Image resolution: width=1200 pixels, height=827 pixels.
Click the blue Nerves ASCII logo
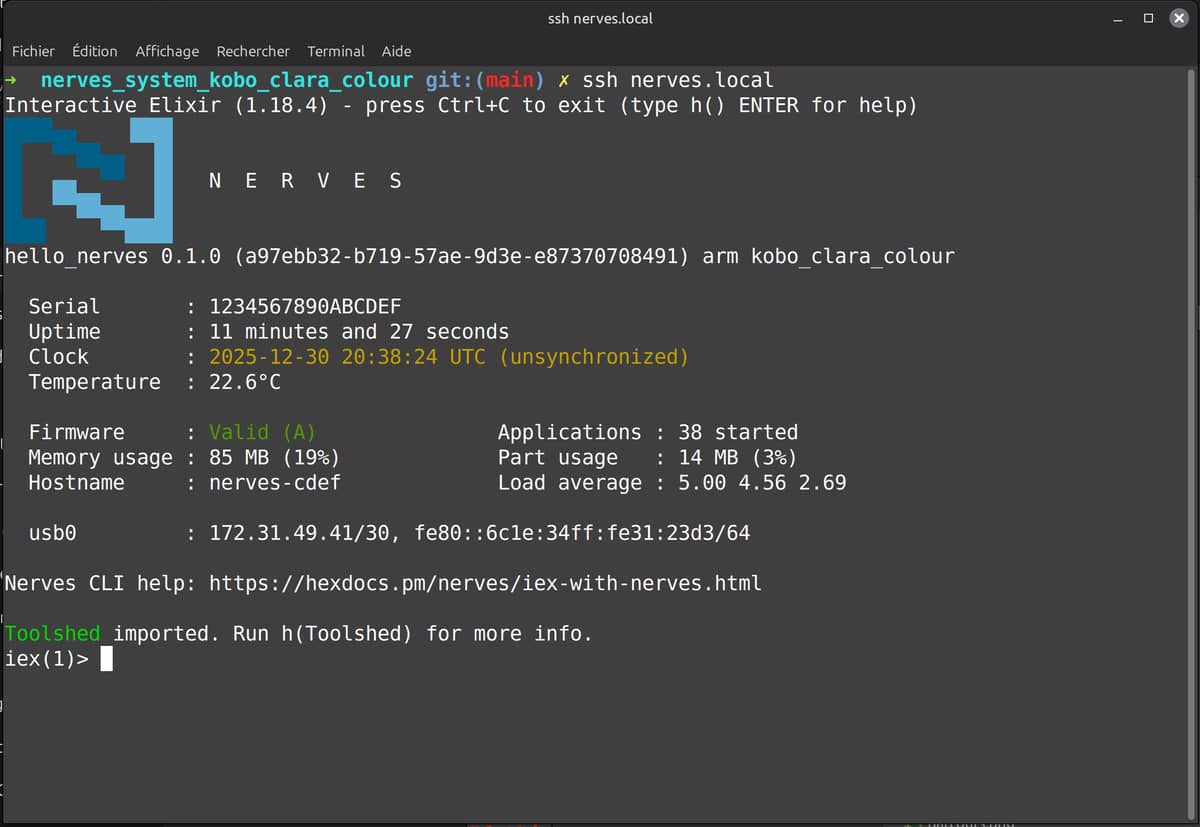point(88,181)
